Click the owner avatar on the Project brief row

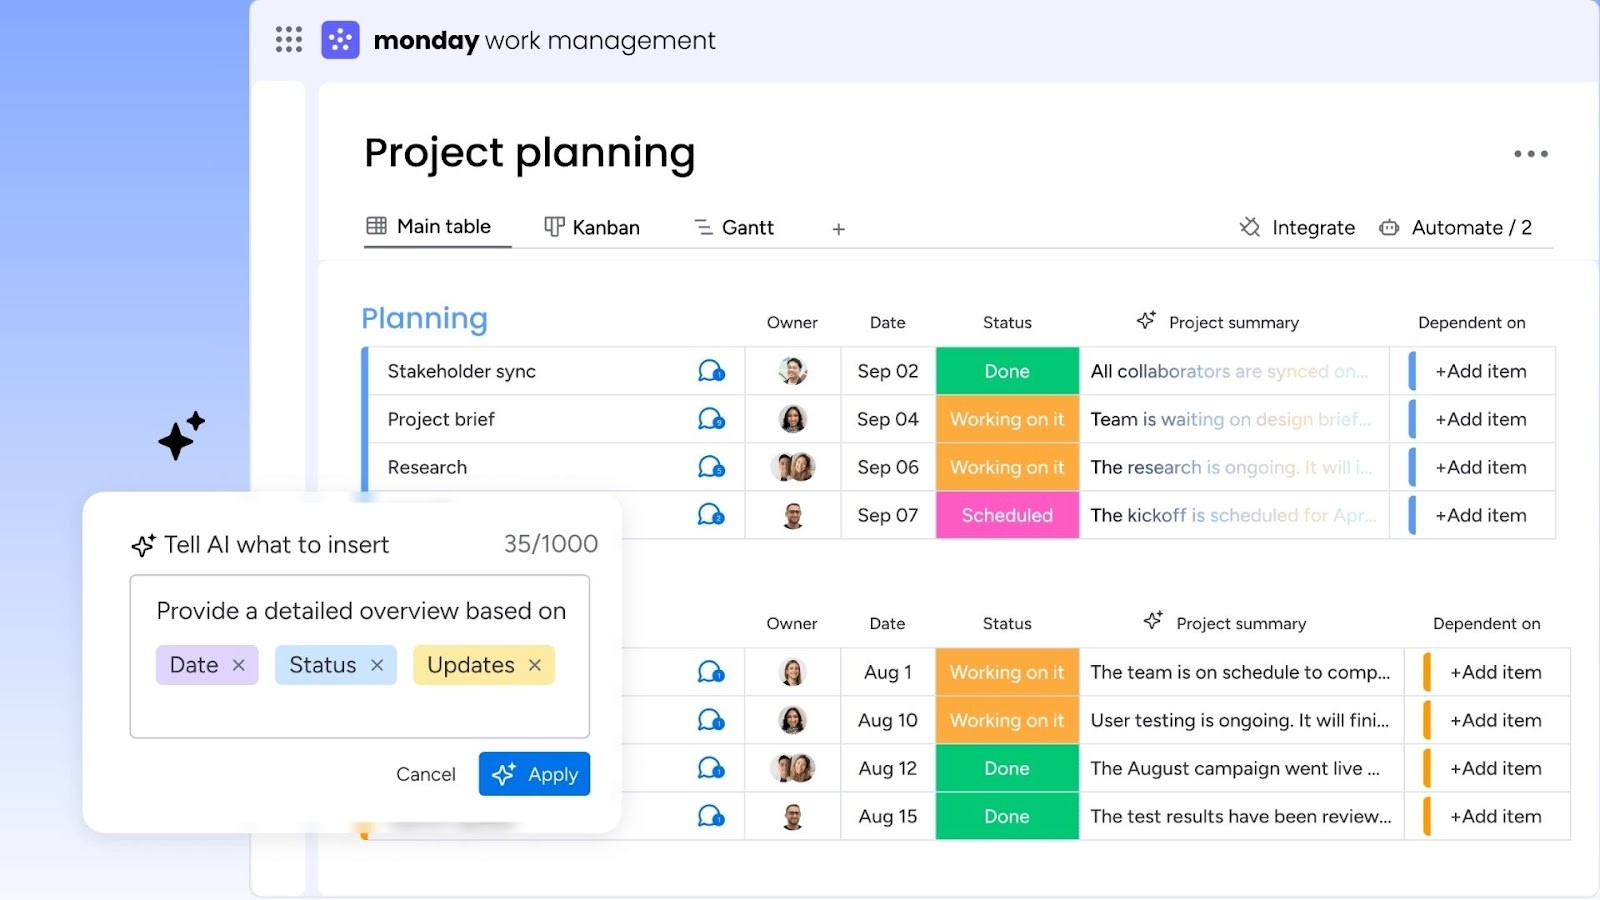(x=792, y=419)
